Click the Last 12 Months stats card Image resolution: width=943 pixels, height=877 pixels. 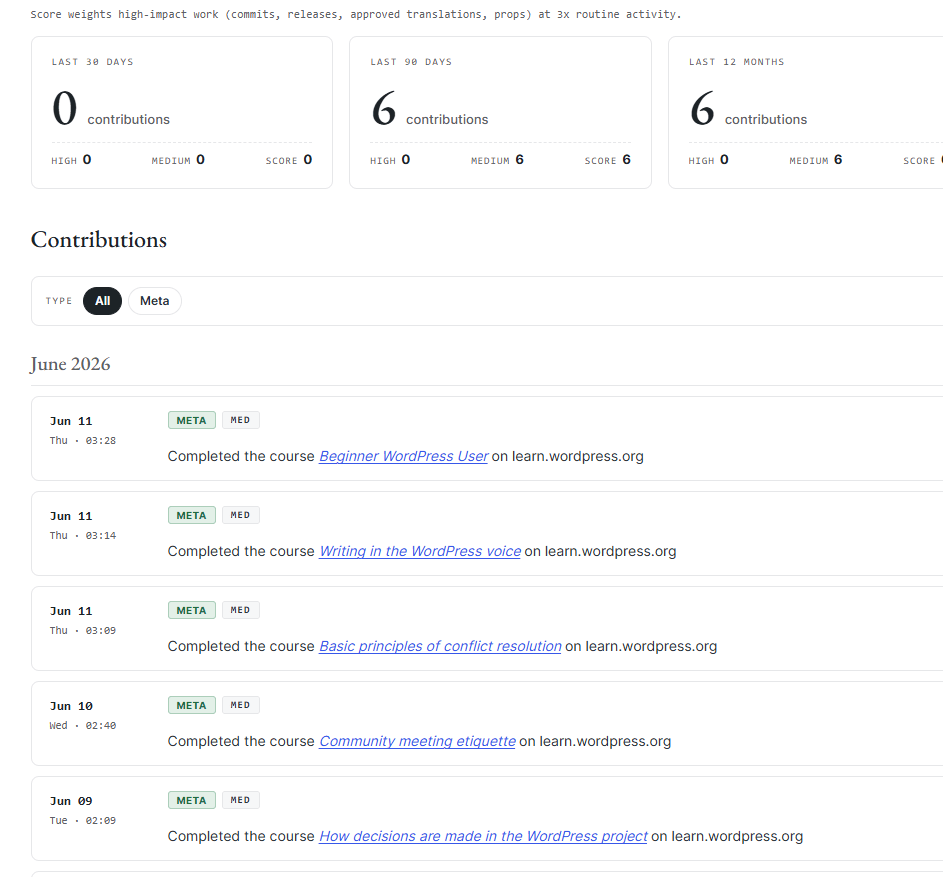pyautogui.click(x=806, y=112)
